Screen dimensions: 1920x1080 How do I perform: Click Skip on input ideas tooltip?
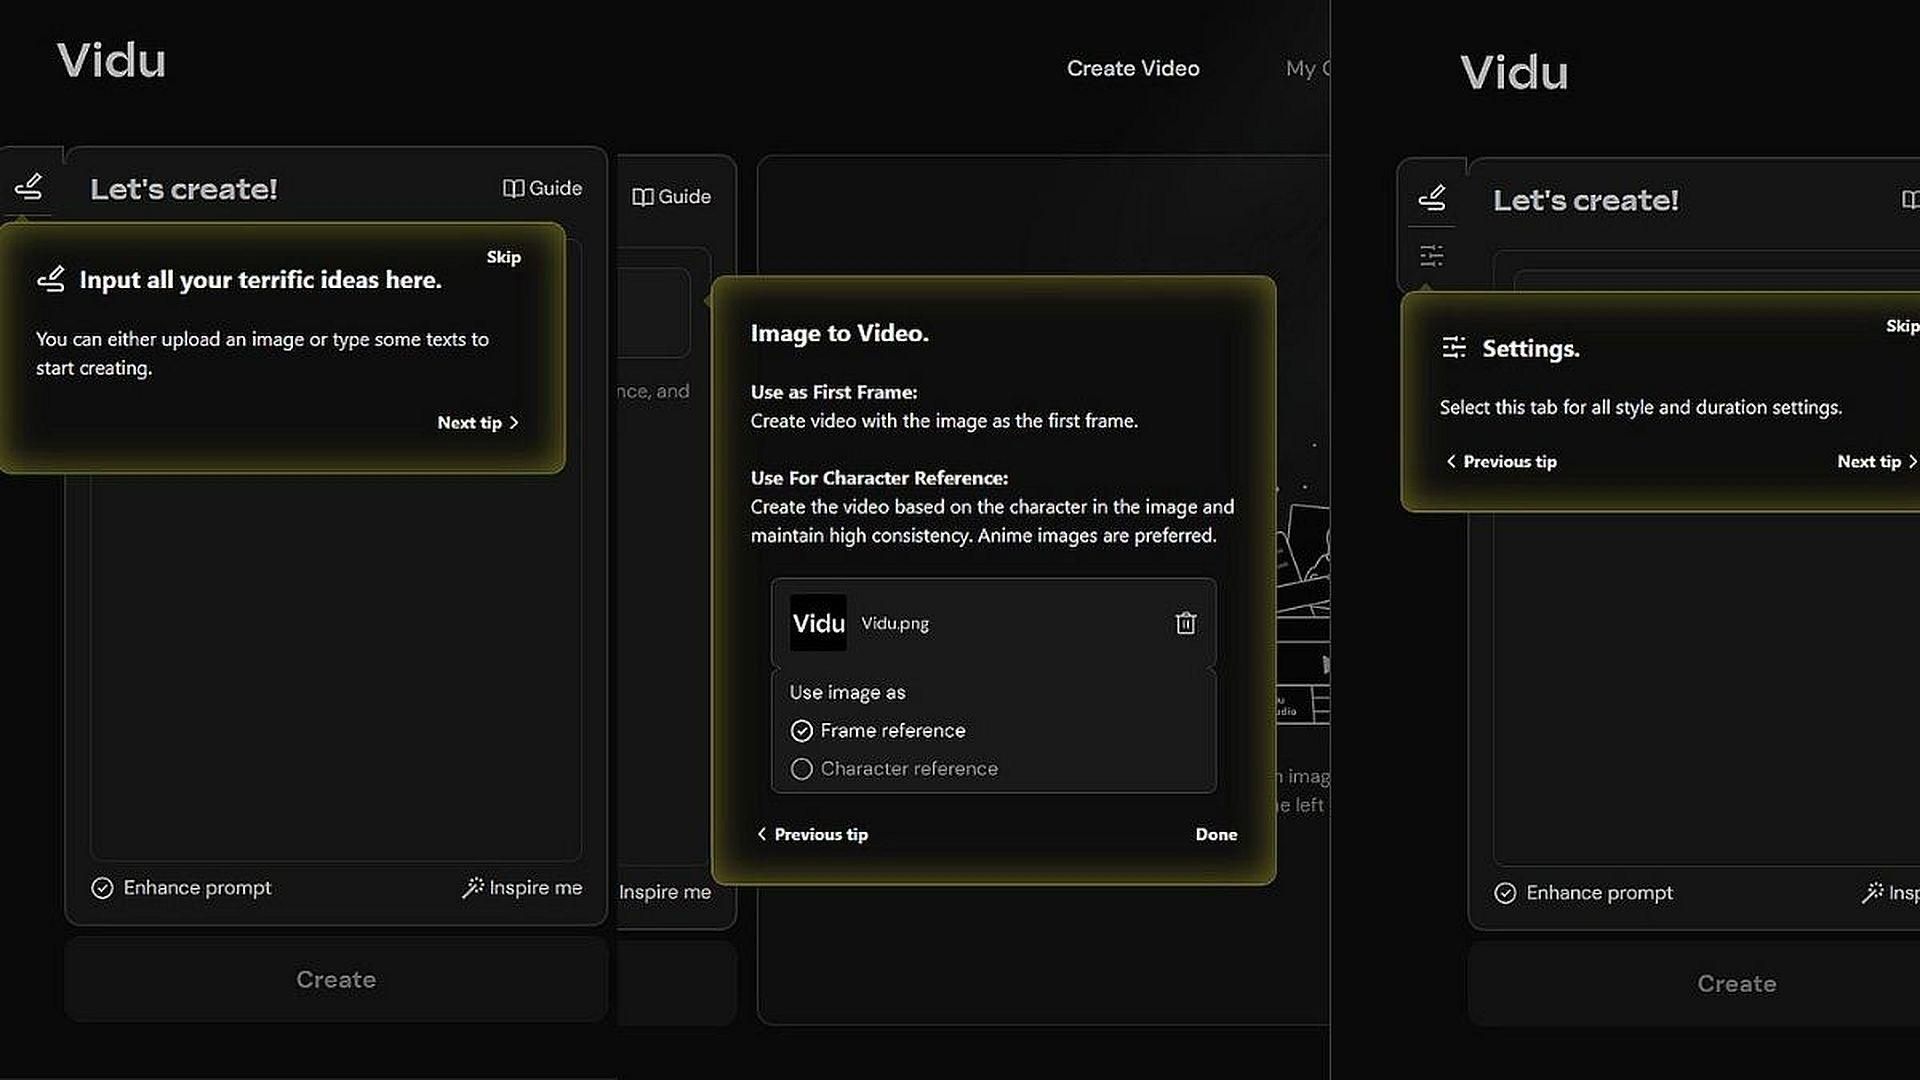tap(504, 256)
